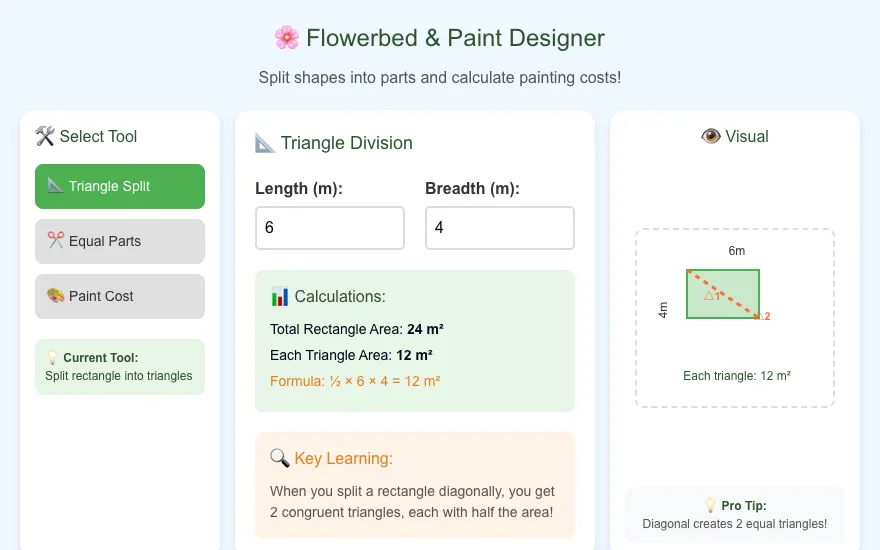The height and width of the screenshot is (550, 880).
Task: Click the flower icon in the page title
Action: (x=287, y=38)
